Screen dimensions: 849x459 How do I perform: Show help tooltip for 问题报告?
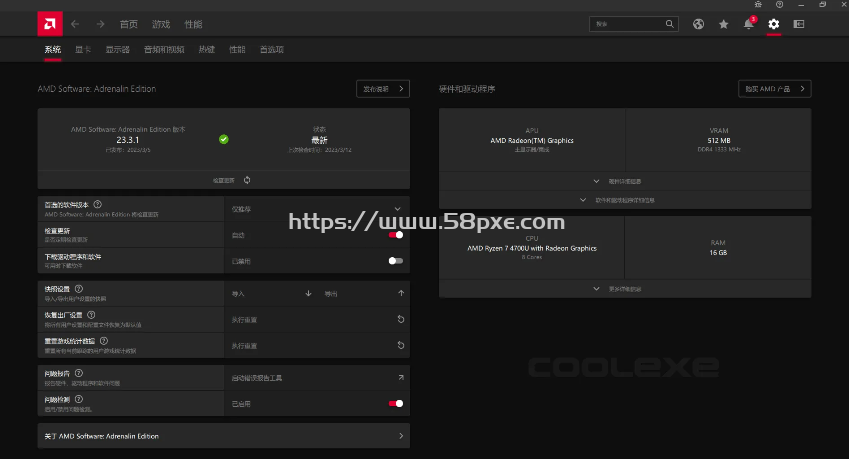pyautogui.click(x=79, y=373)
